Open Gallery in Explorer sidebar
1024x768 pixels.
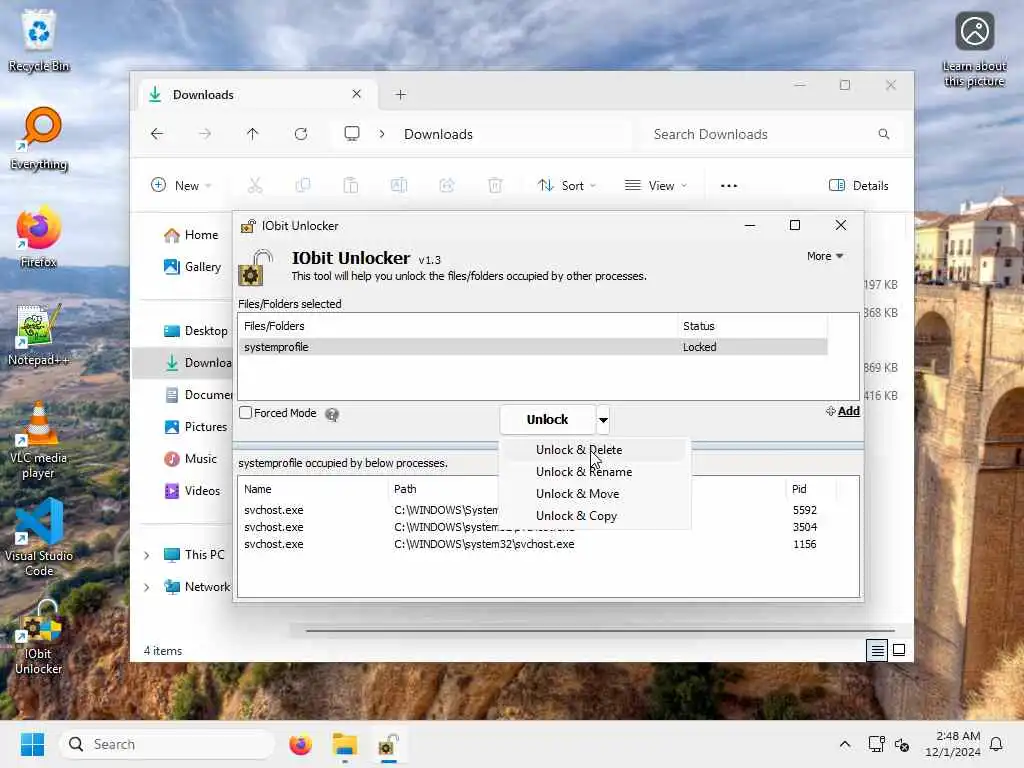tap(192, 266)
